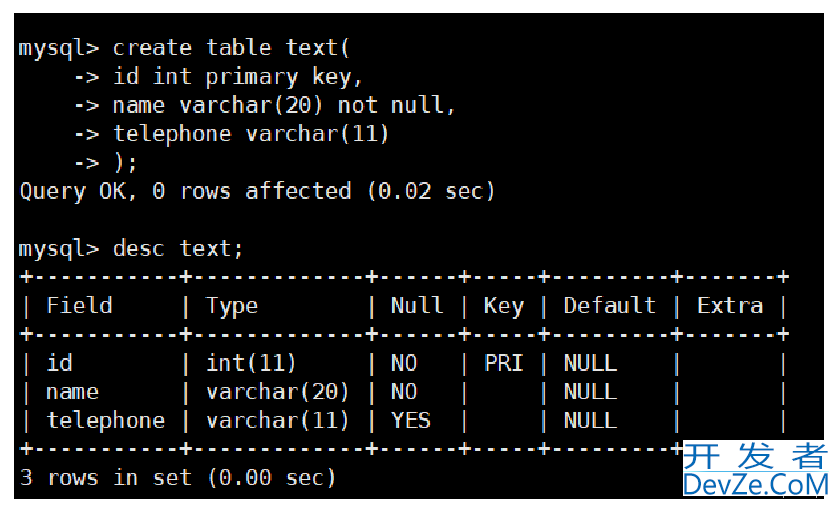Click the int(11) type cell
This screenshot has width=839, height=506.
pyautogui.click(x=250, y=363)
